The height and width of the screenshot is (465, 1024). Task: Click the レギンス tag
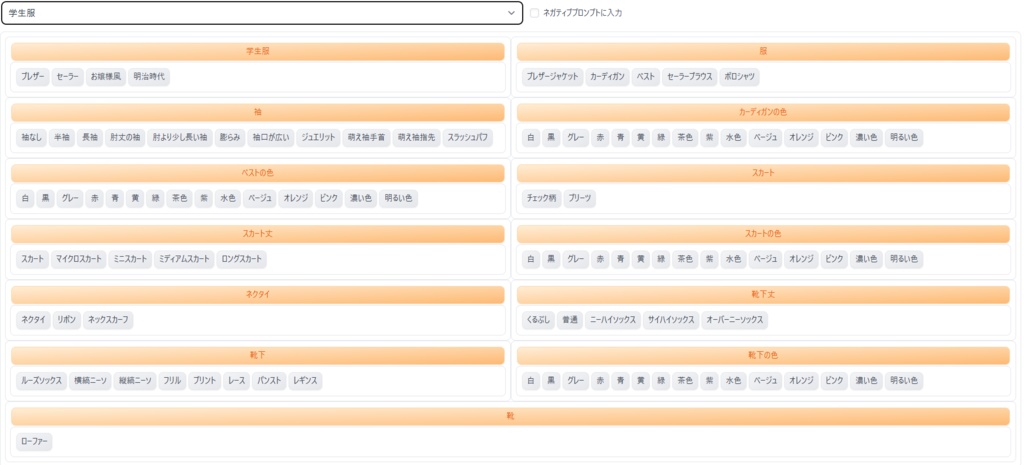306,381
